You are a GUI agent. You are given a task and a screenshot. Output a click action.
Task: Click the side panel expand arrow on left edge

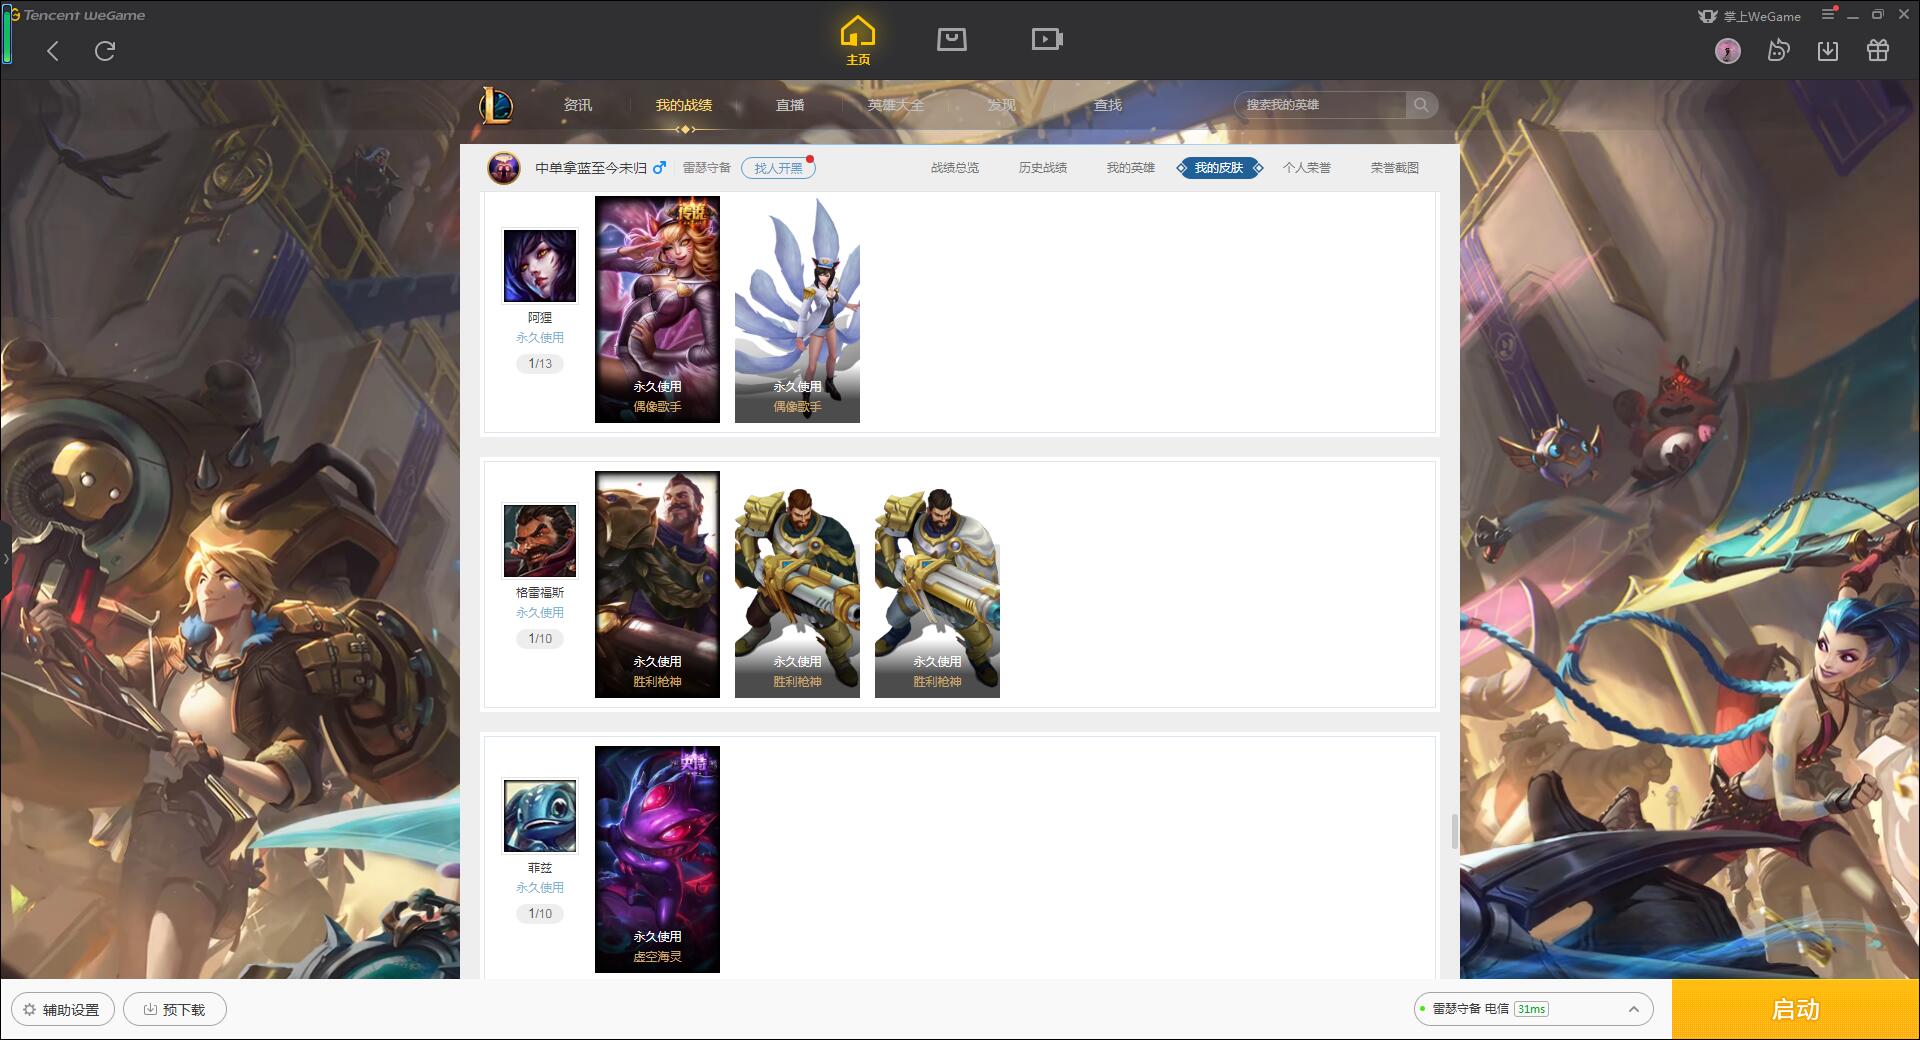5,558
